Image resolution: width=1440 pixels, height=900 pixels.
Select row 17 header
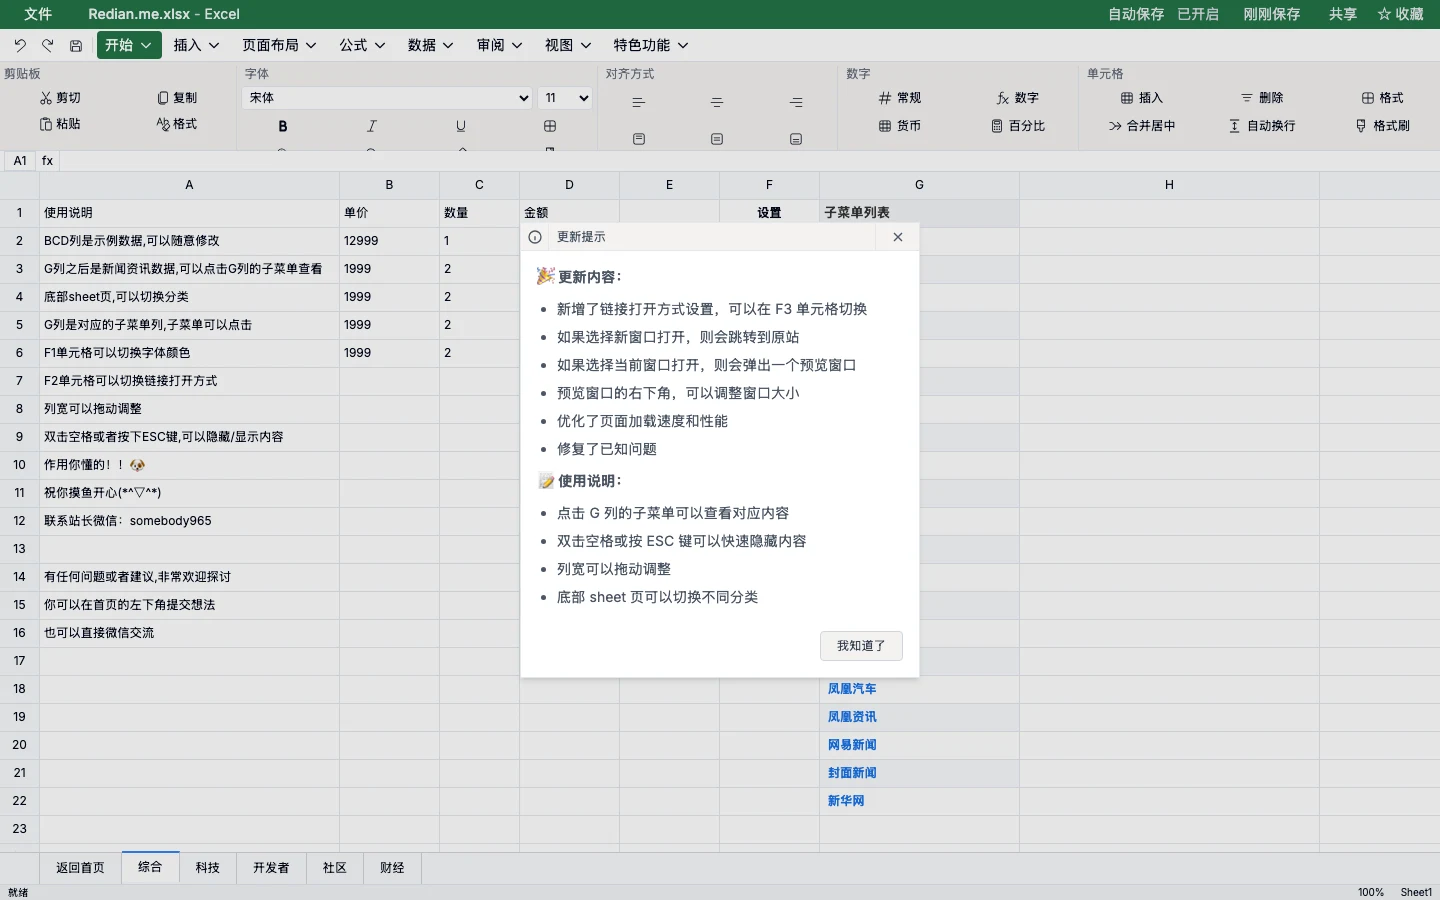point(19,661)
